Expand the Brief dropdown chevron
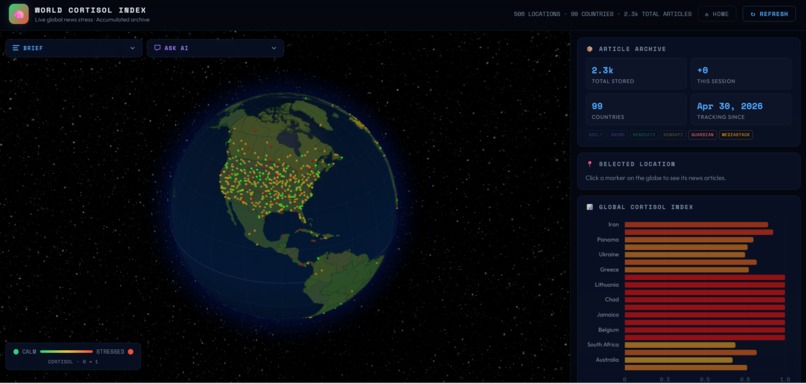Viewport: 806px width, 384px height. pyautogui.click(x=133, y=48)
